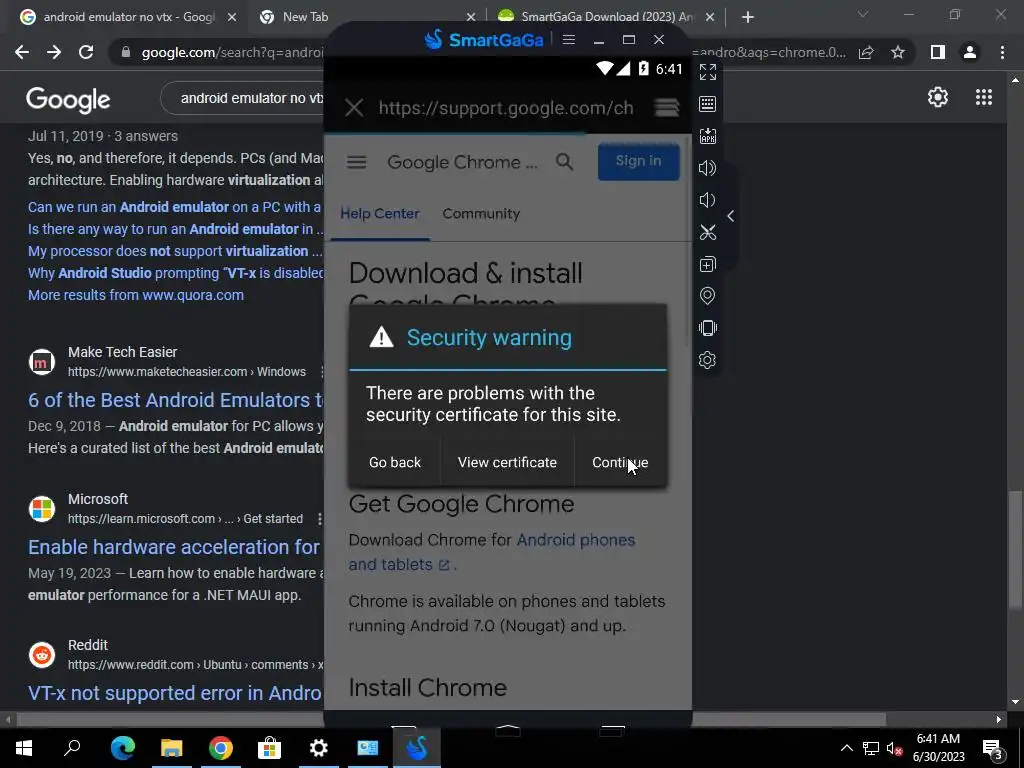Open a new Chrome tab with plus
This screenshot has height=768, width=1024.
click(748, 17)
